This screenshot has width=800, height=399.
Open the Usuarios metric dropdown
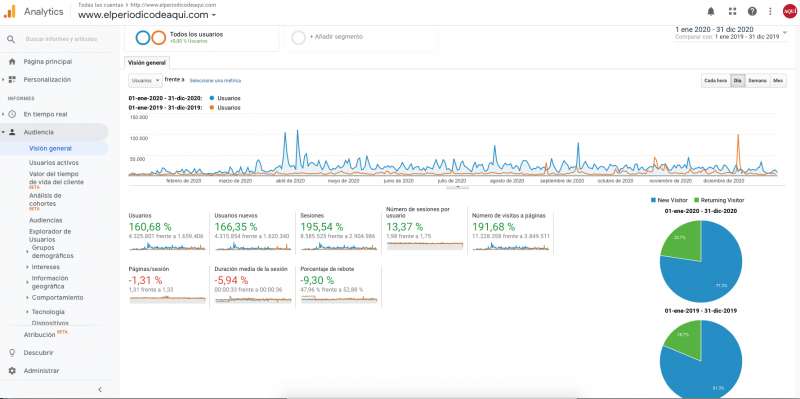[145, 81]
